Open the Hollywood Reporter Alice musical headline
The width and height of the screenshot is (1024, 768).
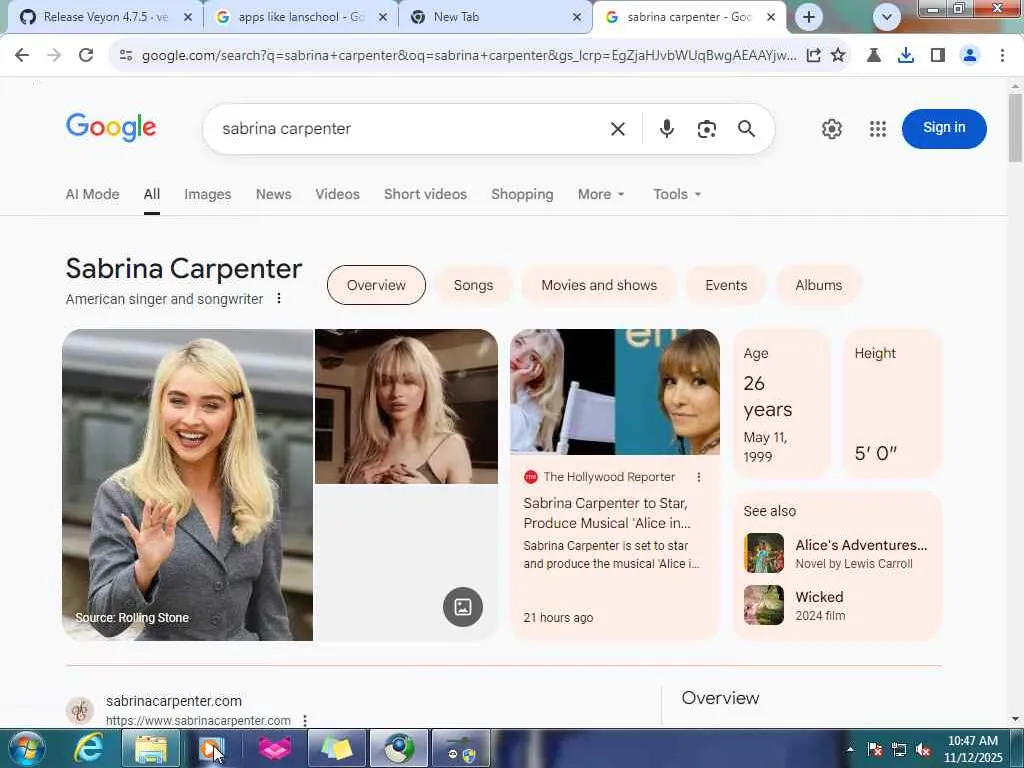[607, 513]
